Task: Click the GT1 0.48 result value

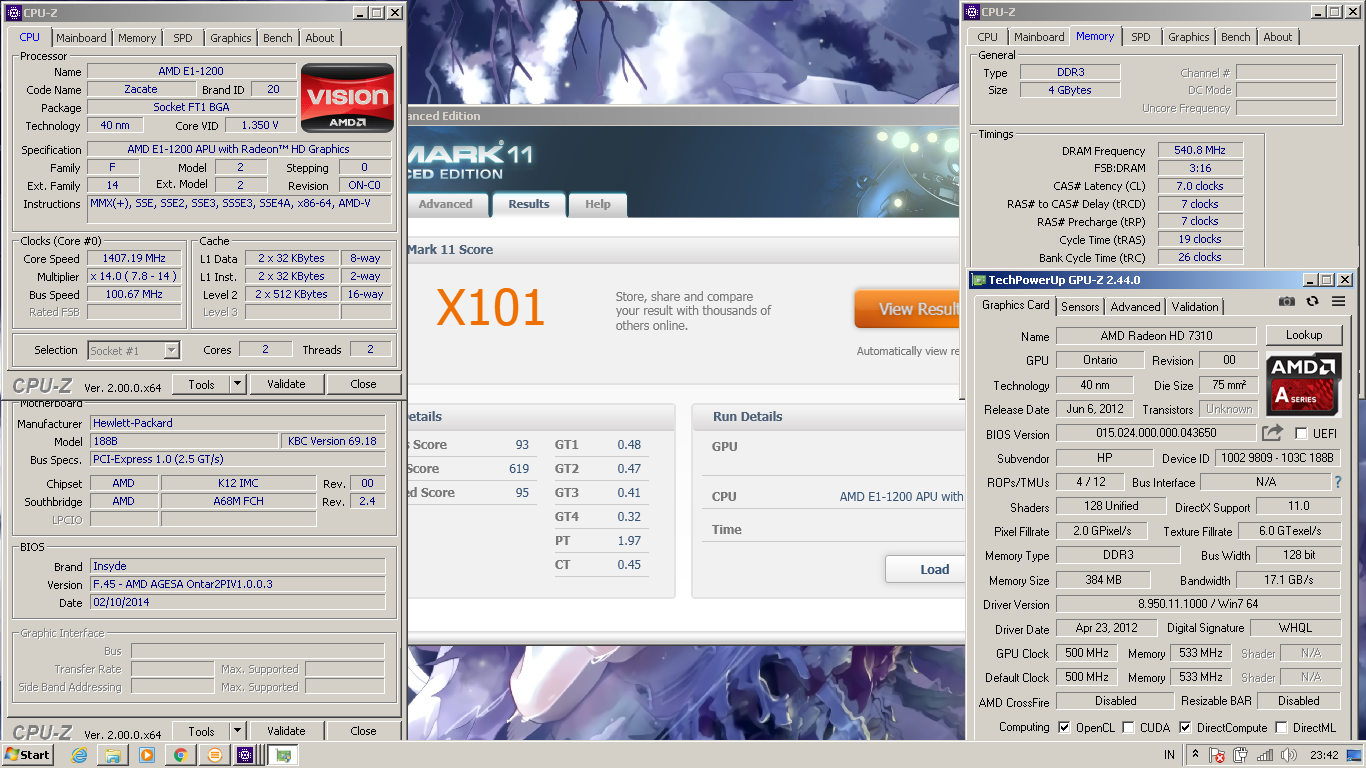Action: tap(629, 445)
